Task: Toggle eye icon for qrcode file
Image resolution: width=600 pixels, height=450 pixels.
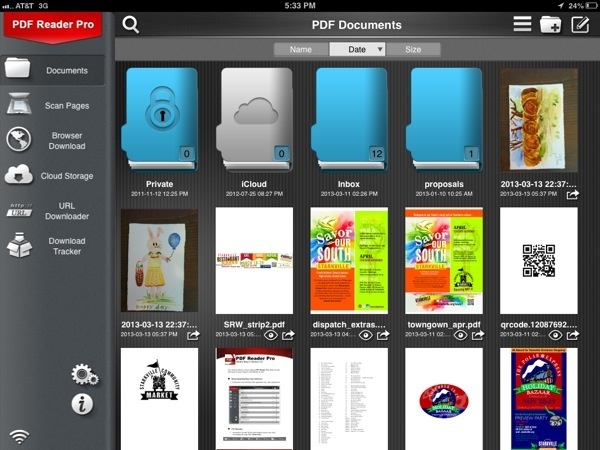Action: point(556,336)
